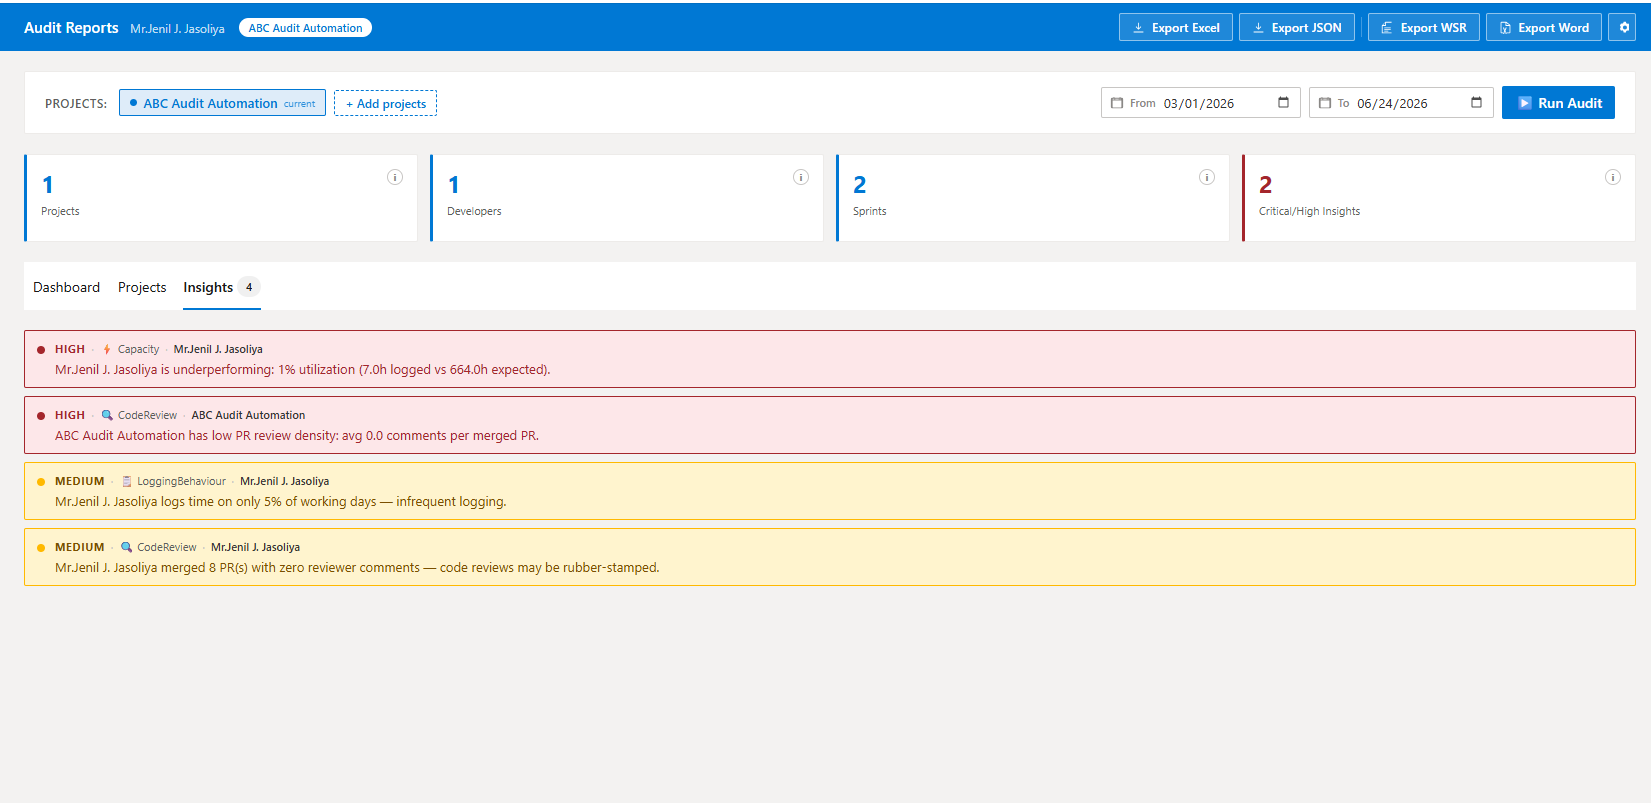Image resolution: width=1651 pixels, height=803 pixels.
Task: Click the LoggingBehaviour notepad icon
Action: [127, 481]
